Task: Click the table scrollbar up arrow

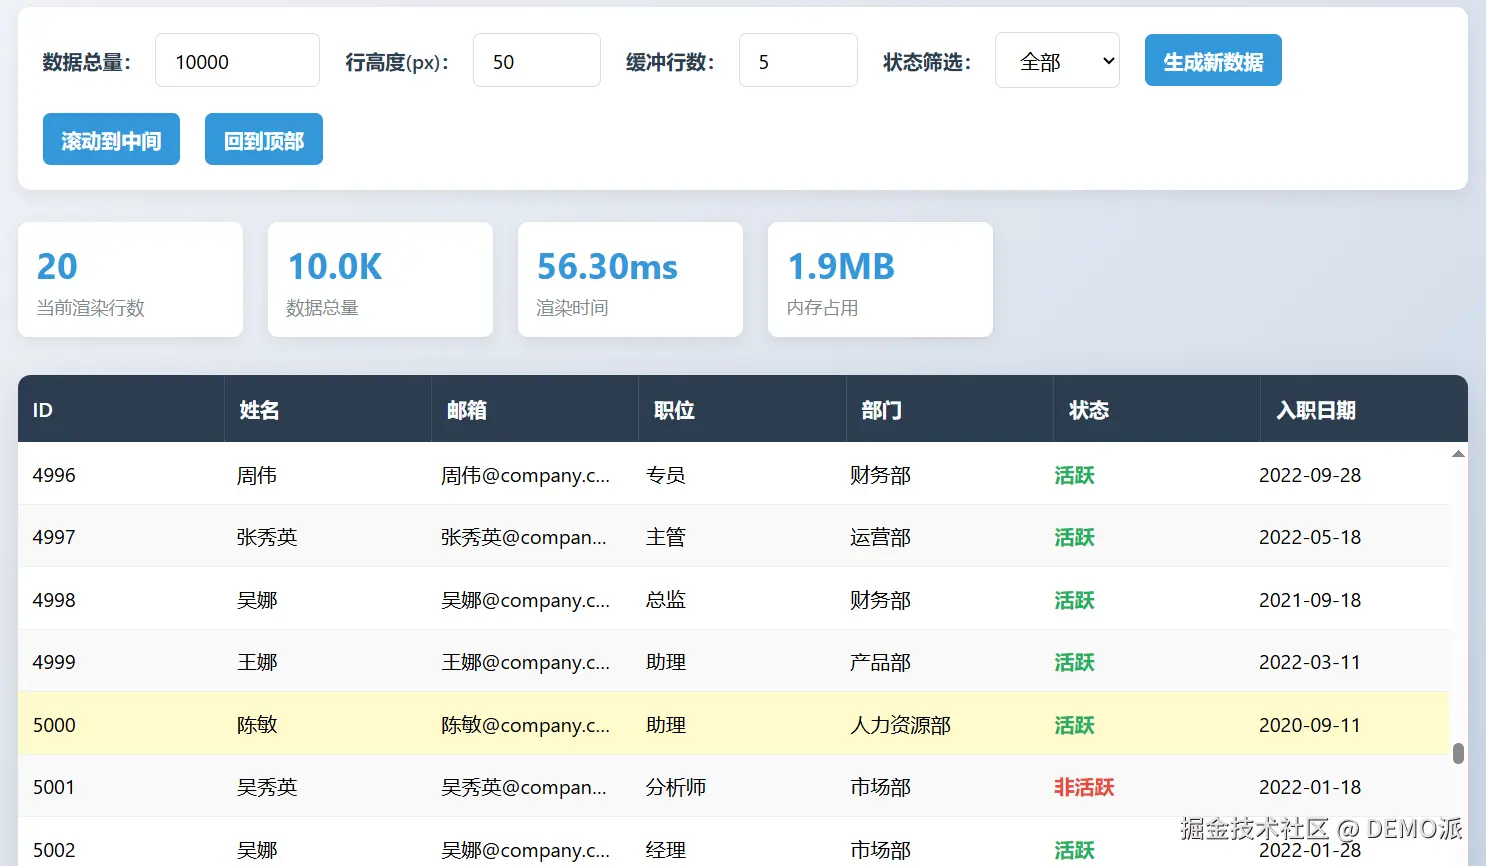Action: point(1458,454)
